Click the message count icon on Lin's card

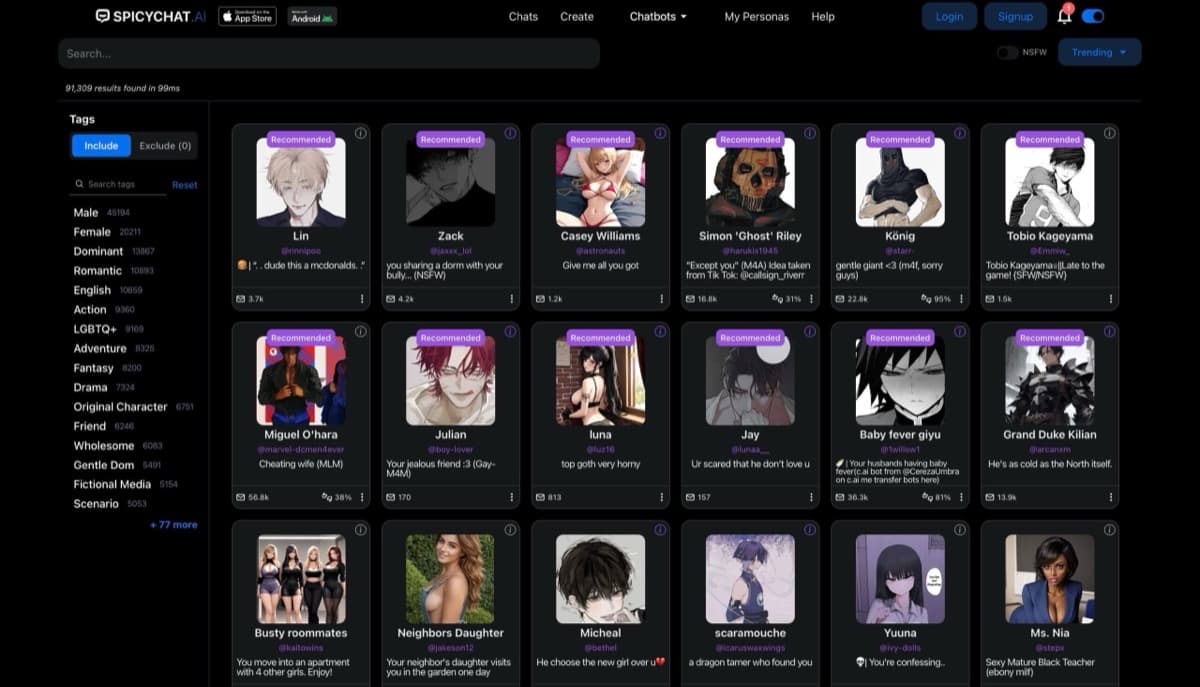[240, 298]
